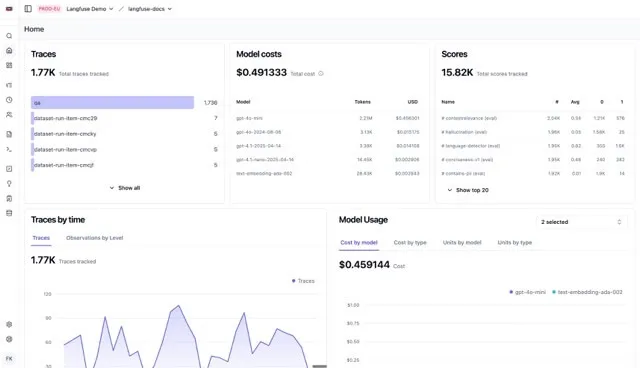640x368 pixels.
Task: Open search from sidebar magnifier icon
Action: tap(9, 36)
